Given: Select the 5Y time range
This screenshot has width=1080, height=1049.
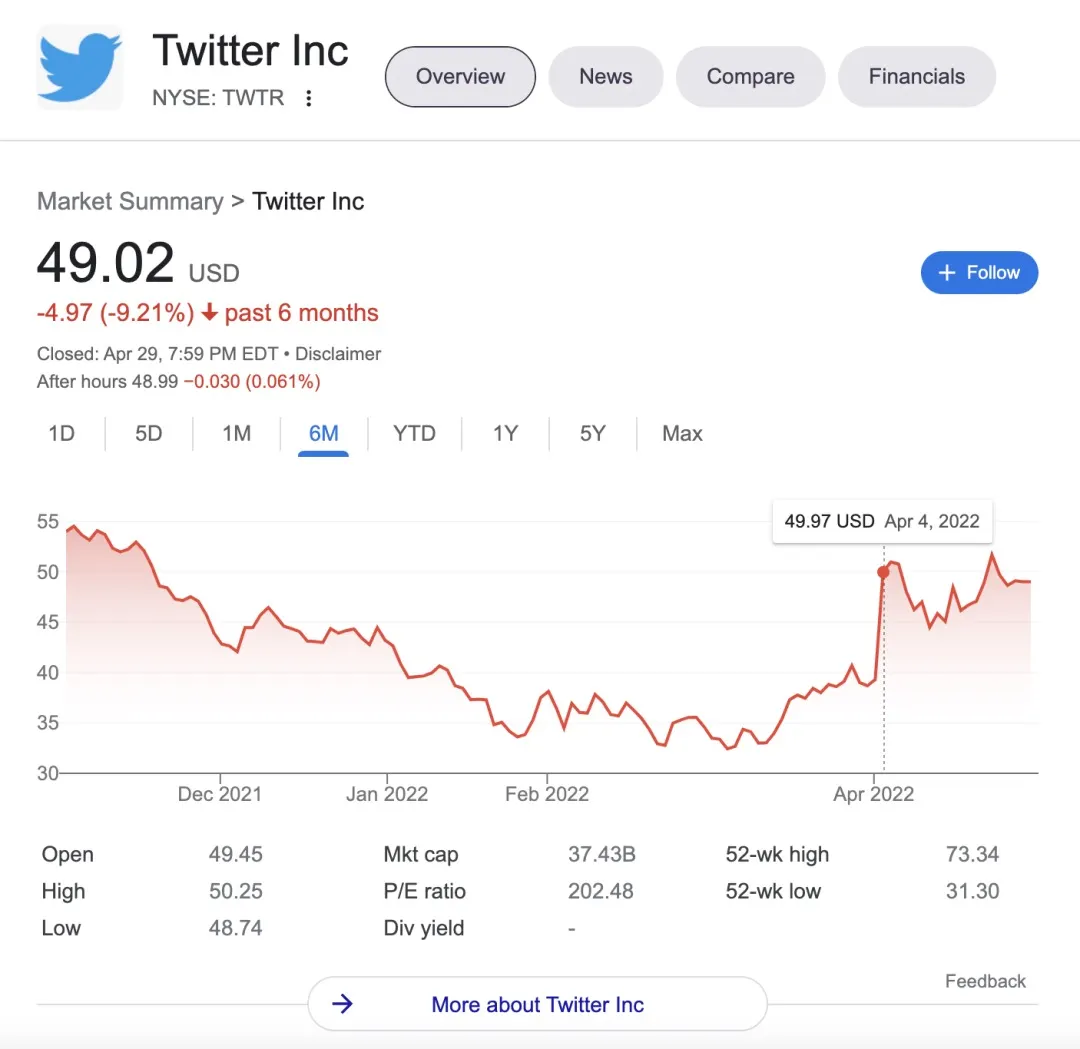Looking at the screenshot, I should 592,433.
